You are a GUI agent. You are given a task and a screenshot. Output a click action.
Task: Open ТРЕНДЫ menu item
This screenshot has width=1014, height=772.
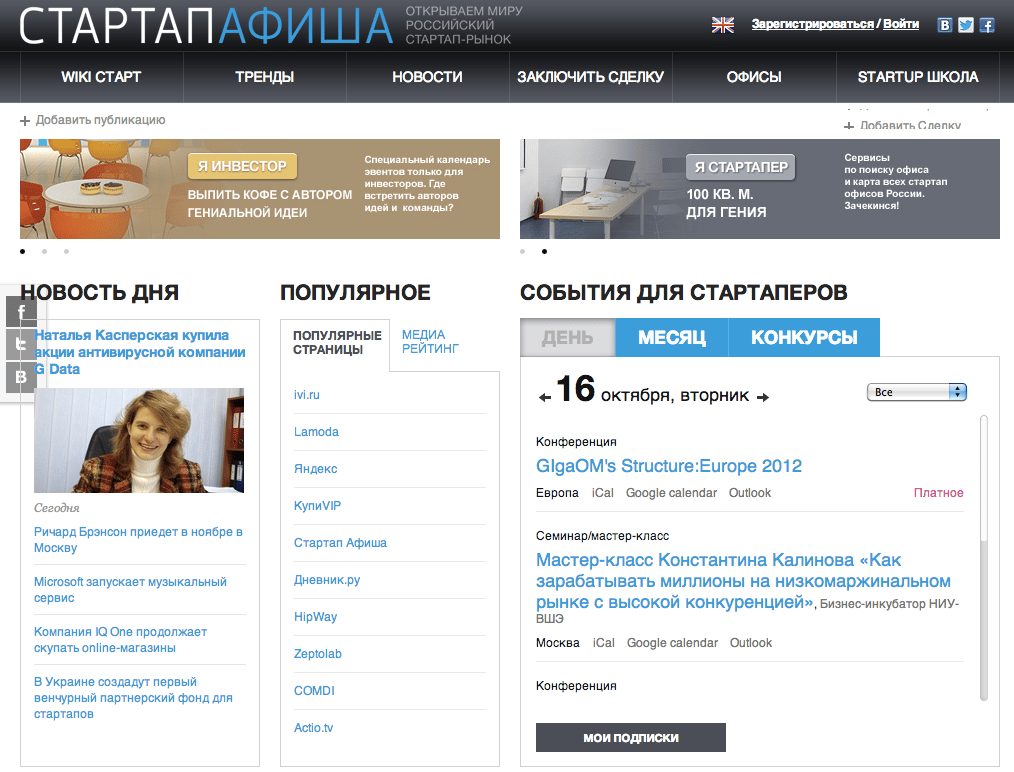click(264, 77)
